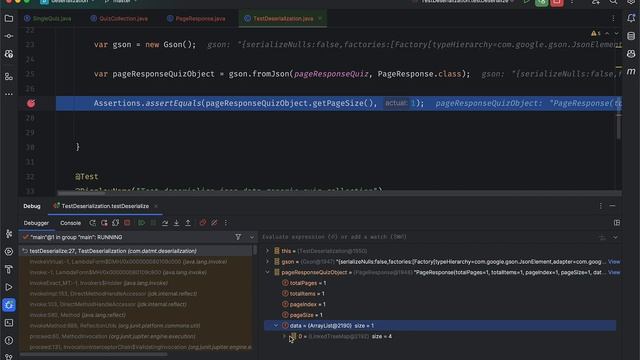
Task: Filter frames with the funnel icon
Action: click(x=238, y=237)
